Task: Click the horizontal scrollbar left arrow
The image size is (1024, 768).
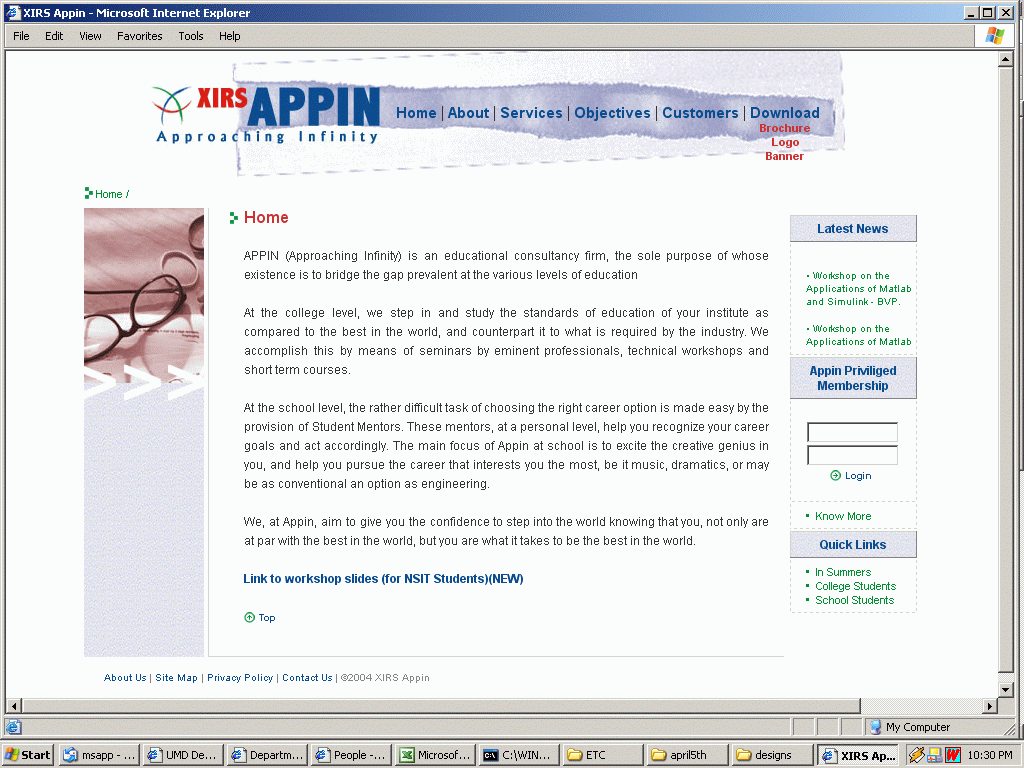Action: coord(14,706)
